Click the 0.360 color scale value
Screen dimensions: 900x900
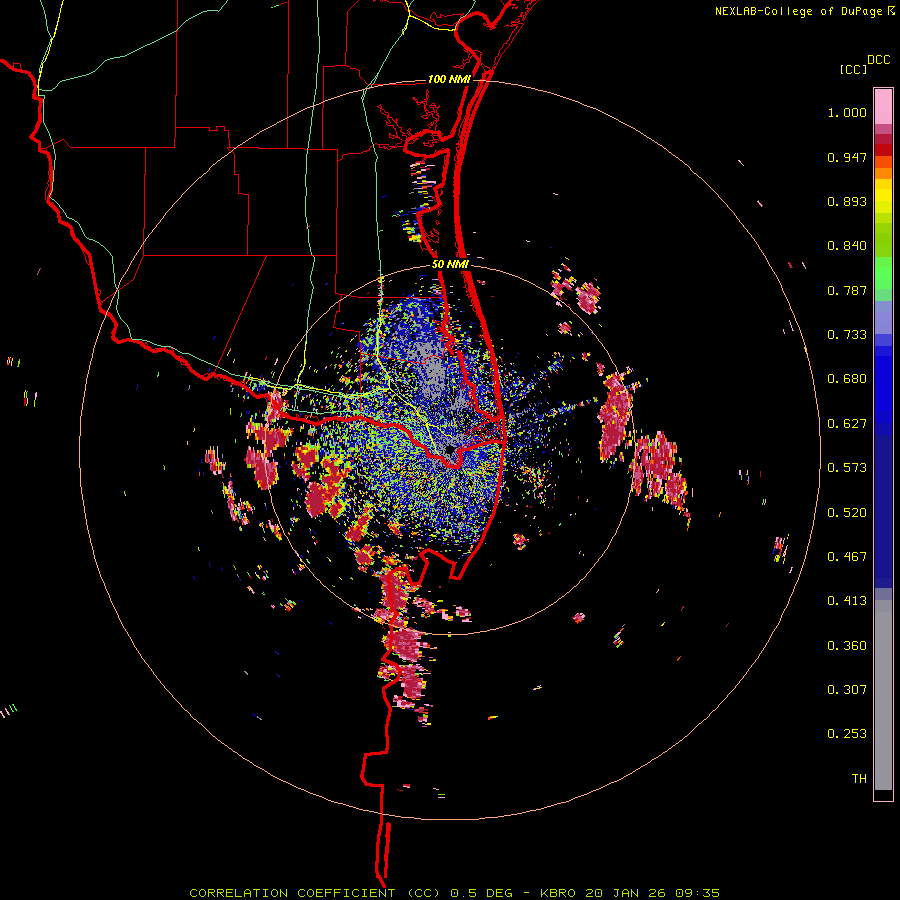[847, 646]
